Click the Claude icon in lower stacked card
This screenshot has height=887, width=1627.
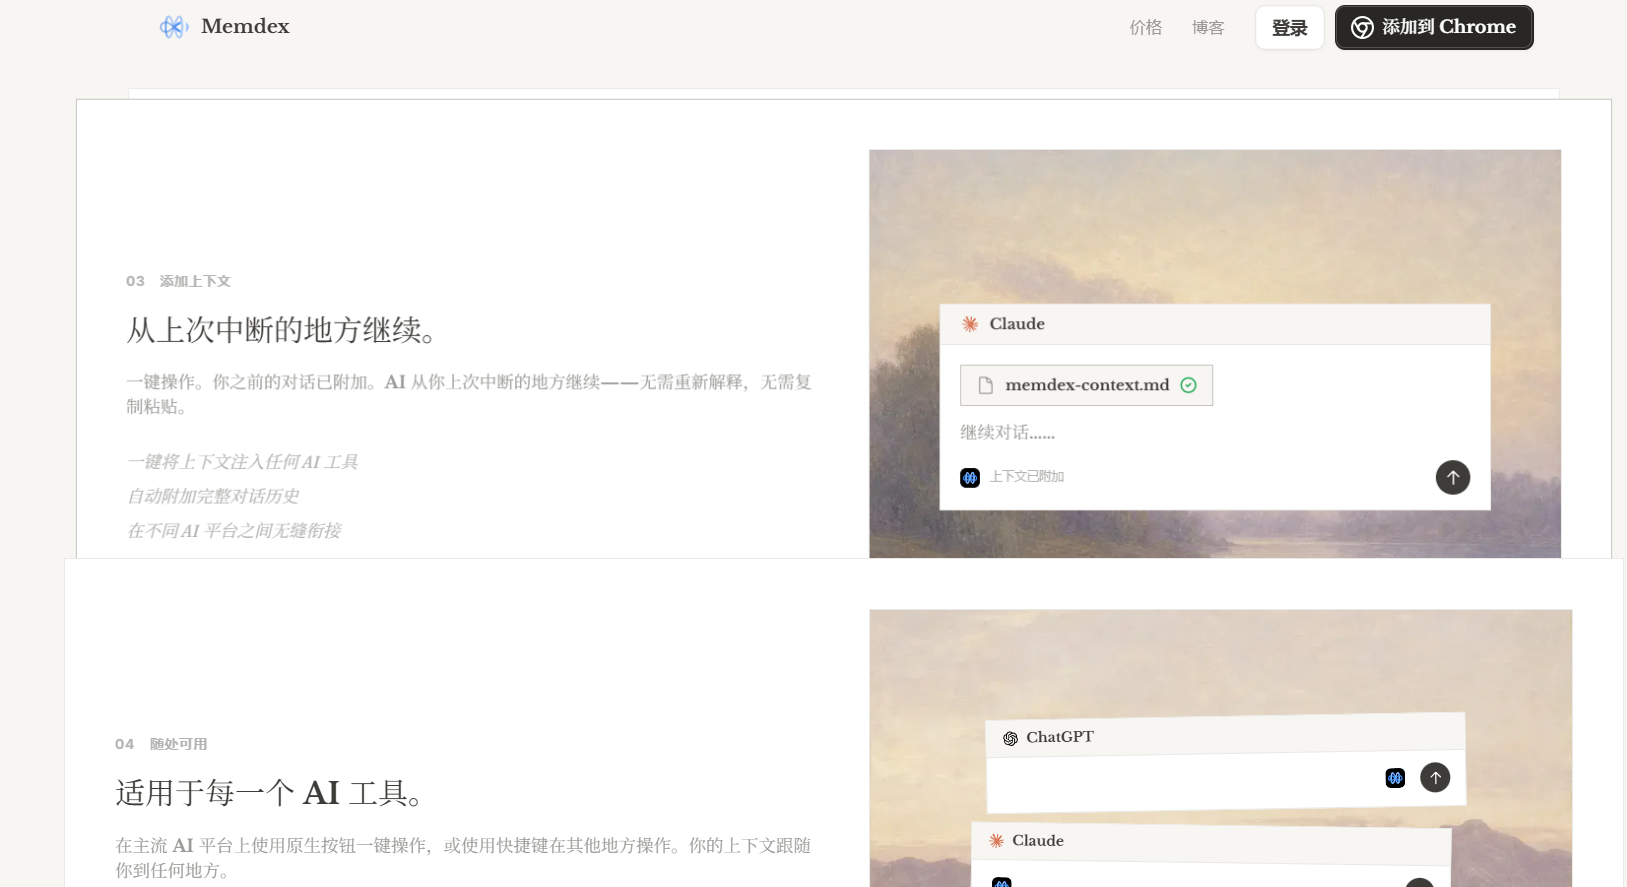(x=997, y=841)
